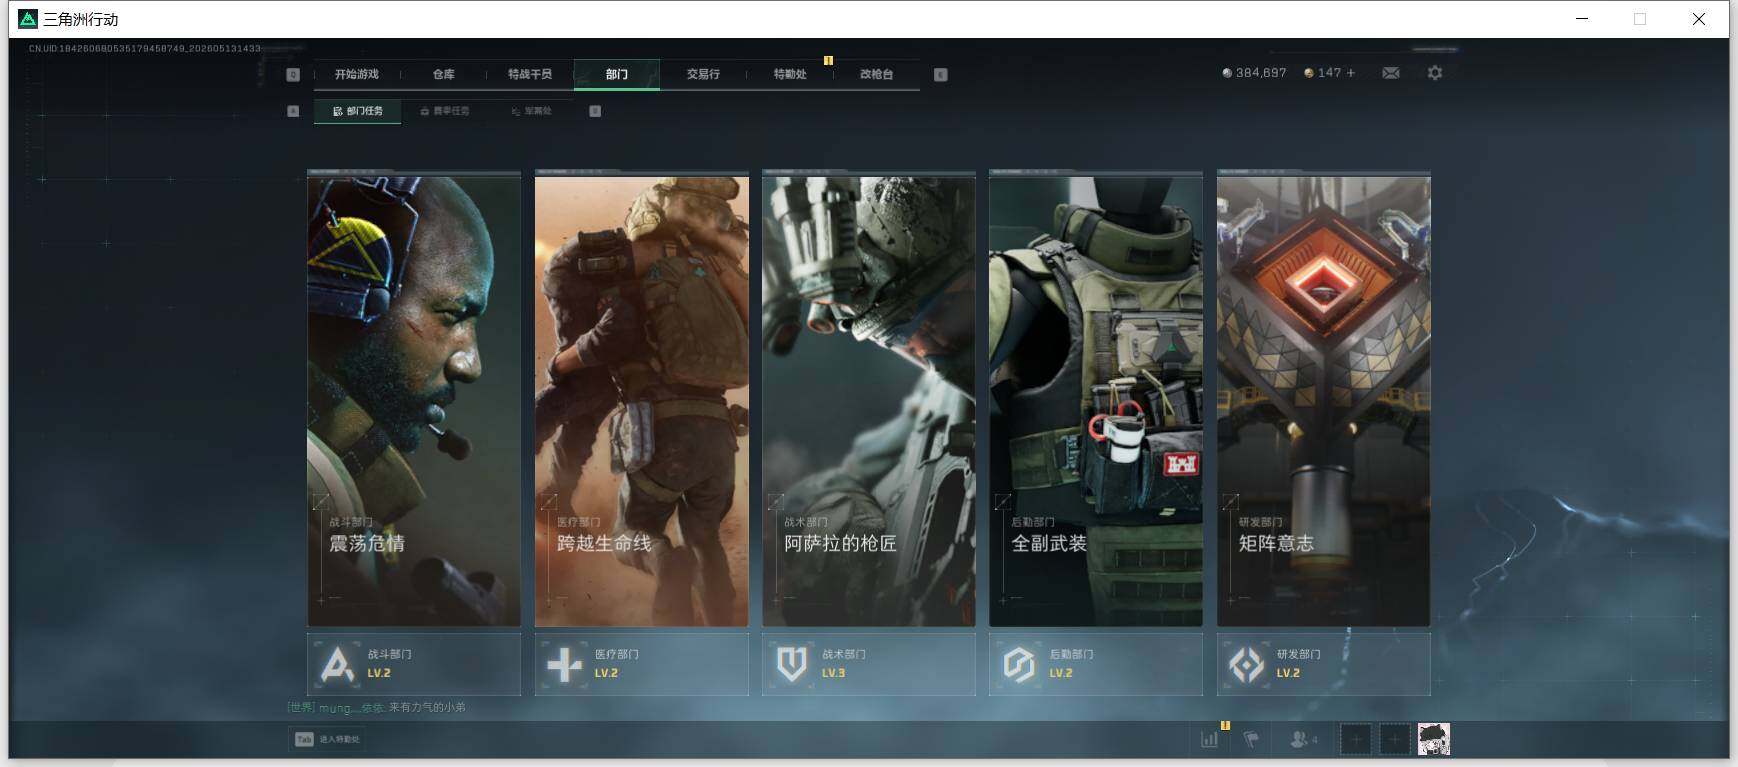Click the first empty squad slot plus

1355,739
